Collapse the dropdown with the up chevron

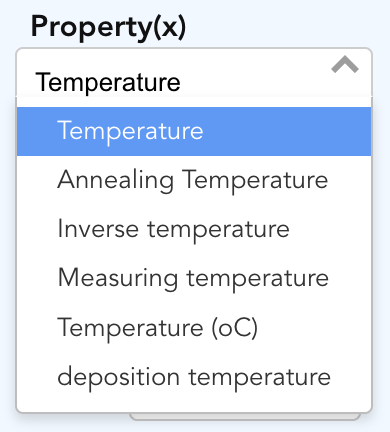(x=345, y=65)
